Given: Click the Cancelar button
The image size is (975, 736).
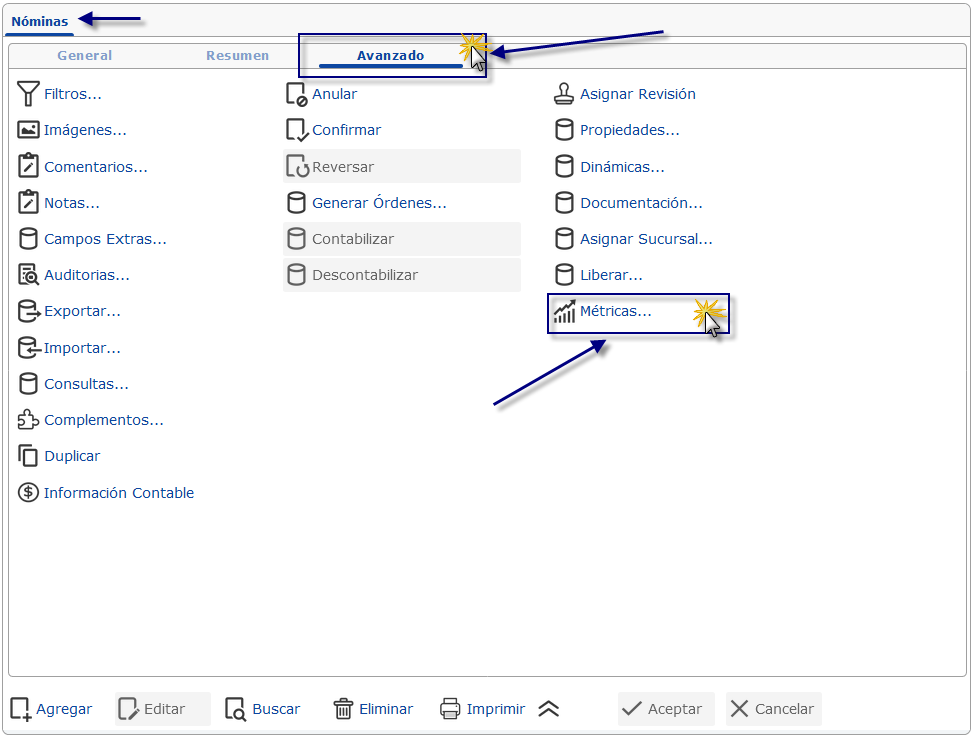Looking at the screenshot, I should pyautogui.click(x=774, y=709).
